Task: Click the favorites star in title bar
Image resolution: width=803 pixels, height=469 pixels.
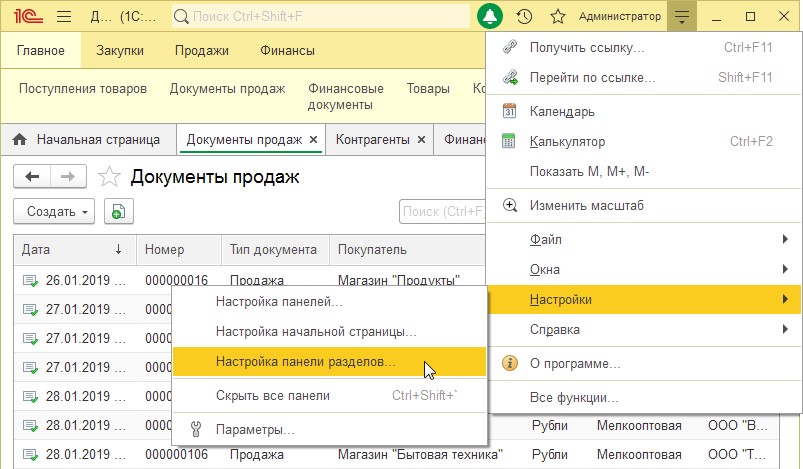Action: [x=558, y=17]
